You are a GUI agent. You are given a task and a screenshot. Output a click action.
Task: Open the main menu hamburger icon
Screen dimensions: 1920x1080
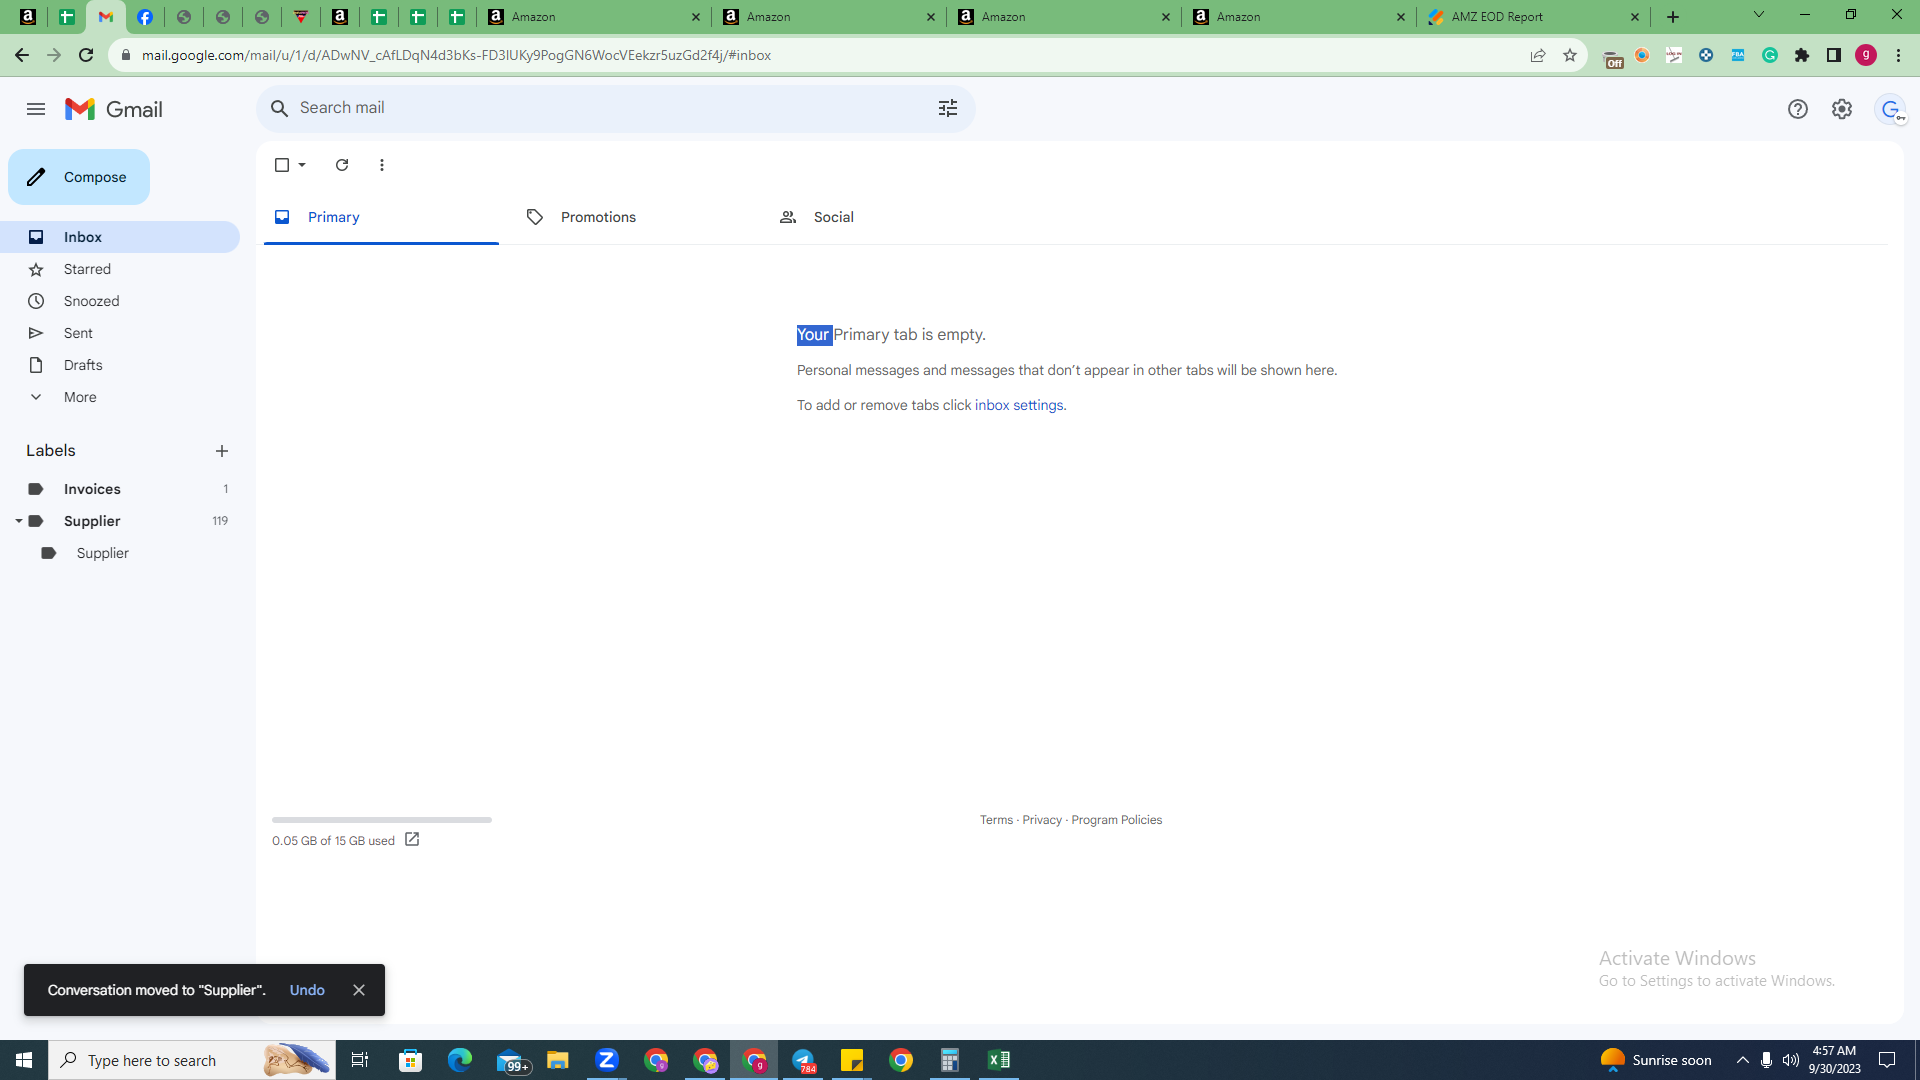[x=36, y=109]
